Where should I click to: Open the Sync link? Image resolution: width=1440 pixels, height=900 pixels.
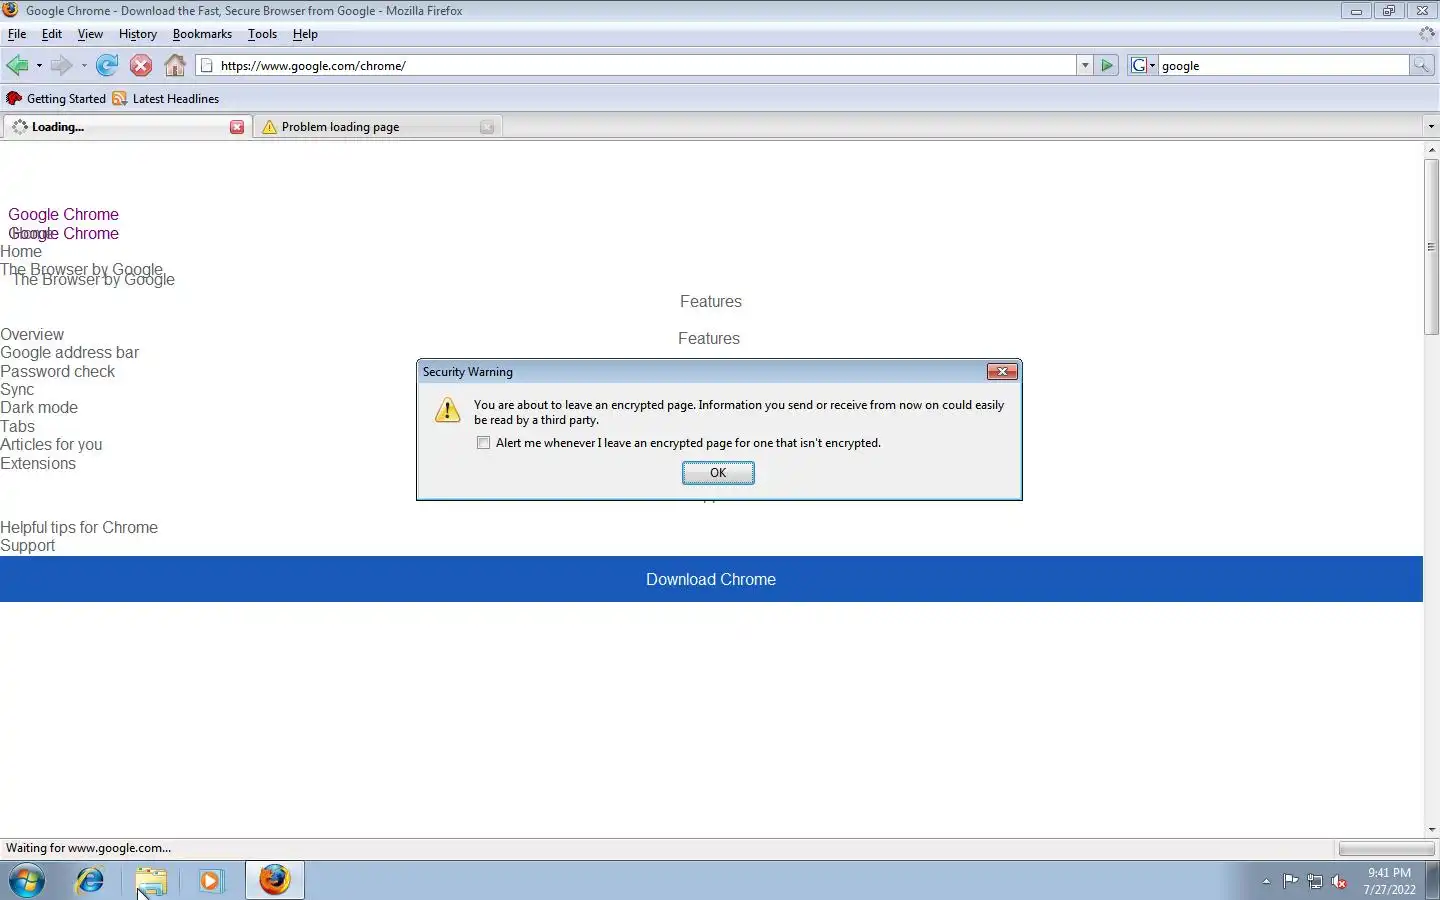point(17,390)
